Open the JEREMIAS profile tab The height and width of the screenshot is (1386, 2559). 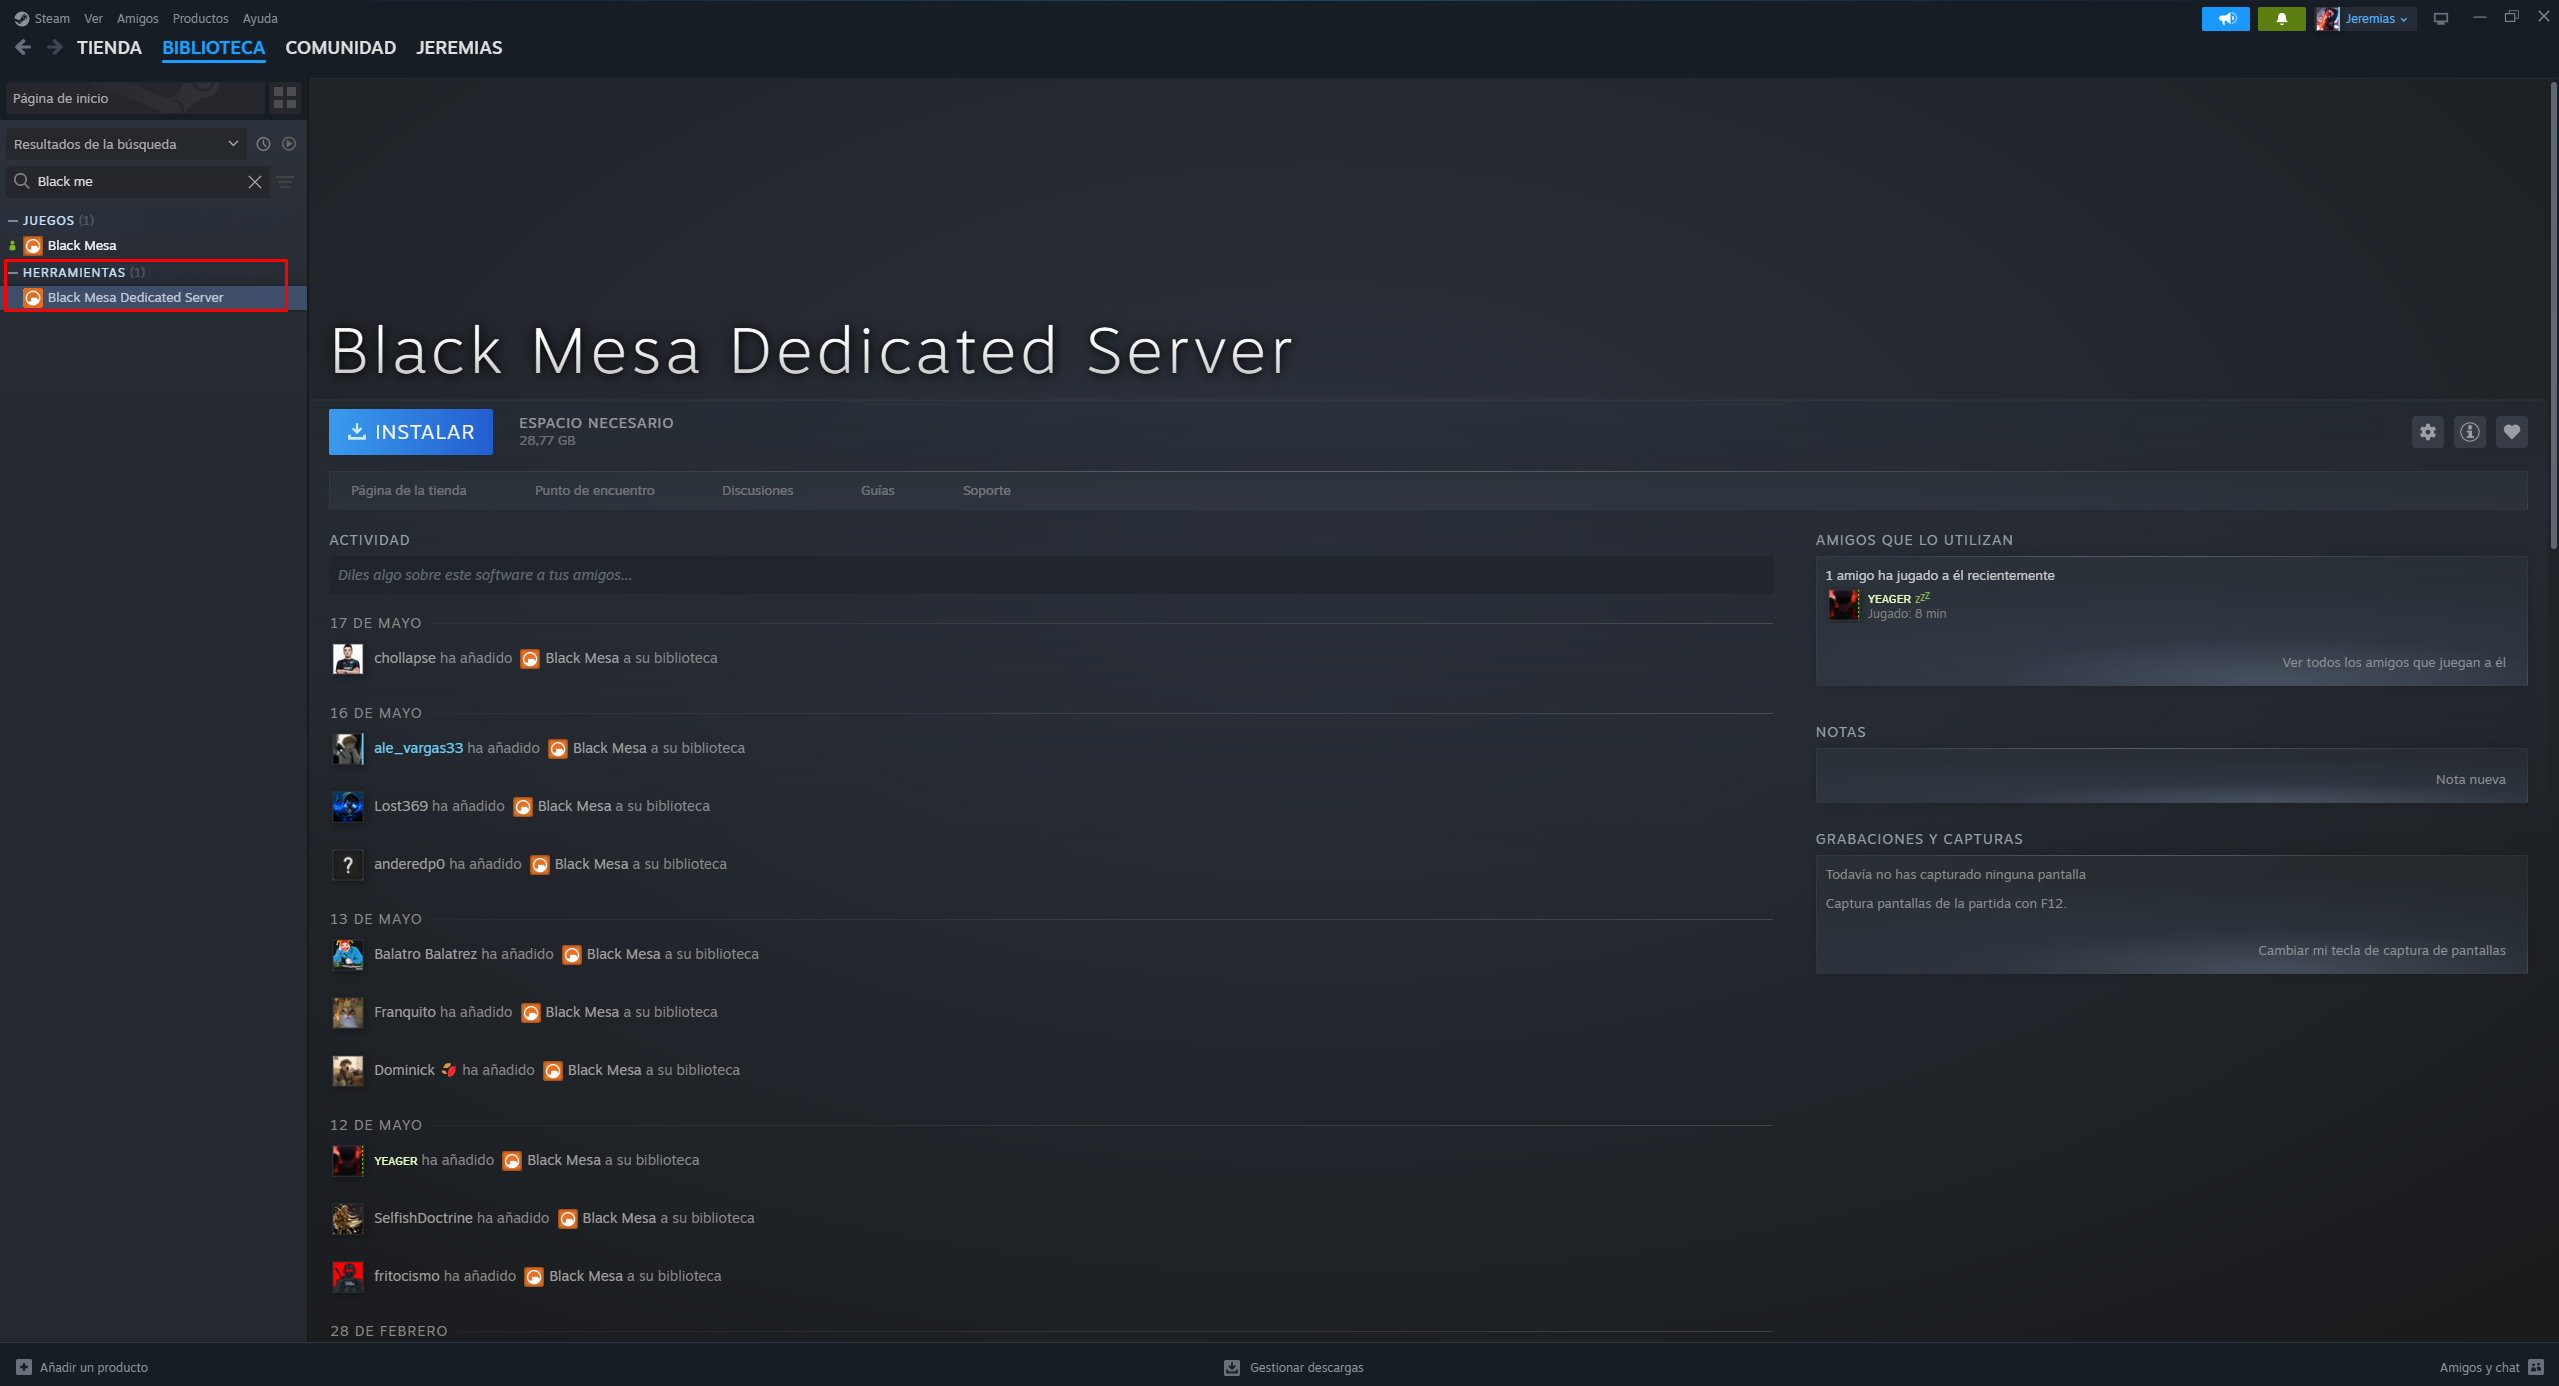coord(459,48)
